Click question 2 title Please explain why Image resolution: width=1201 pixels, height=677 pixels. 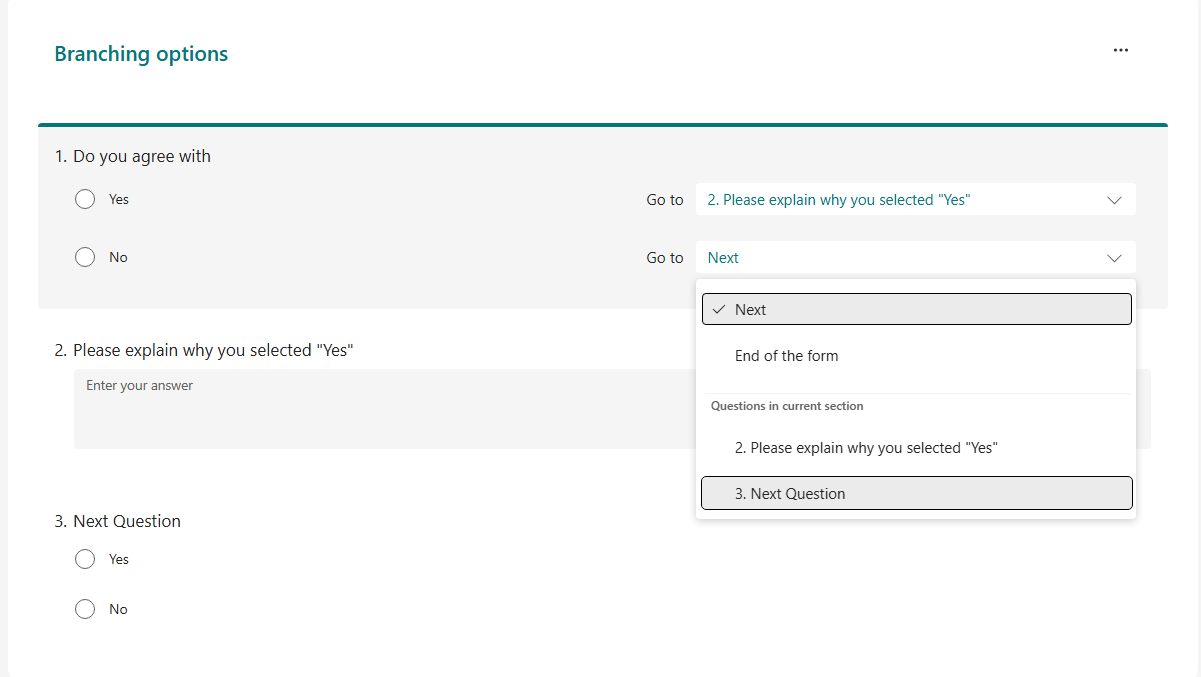pyautogui.click(x=204, y=350)
